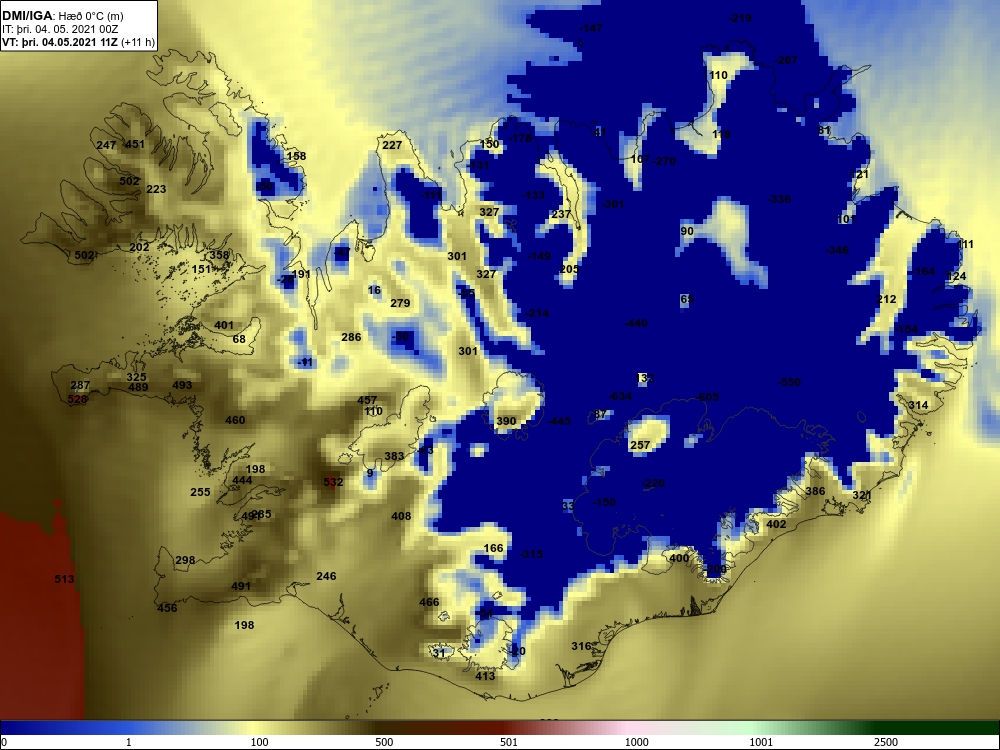Click the '191' value label
The width and height of the screenshot is (1000, 750).
coord(300,274)
